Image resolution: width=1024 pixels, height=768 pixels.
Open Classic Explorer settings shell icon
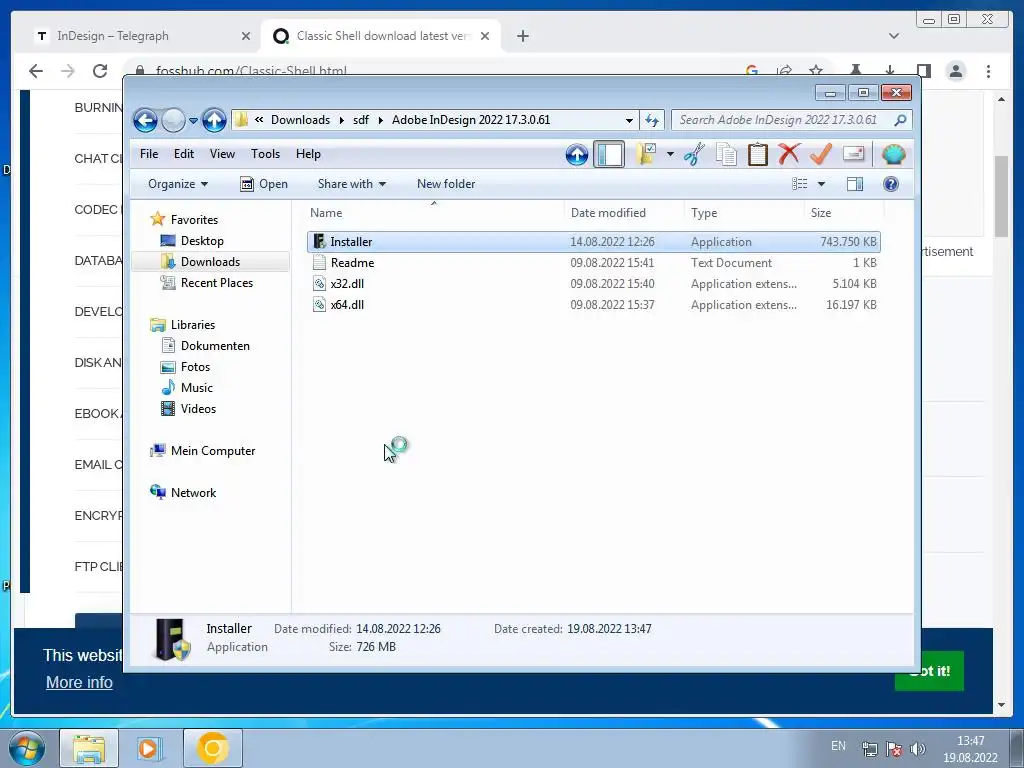pyautogui.click(x=893, y=155)
